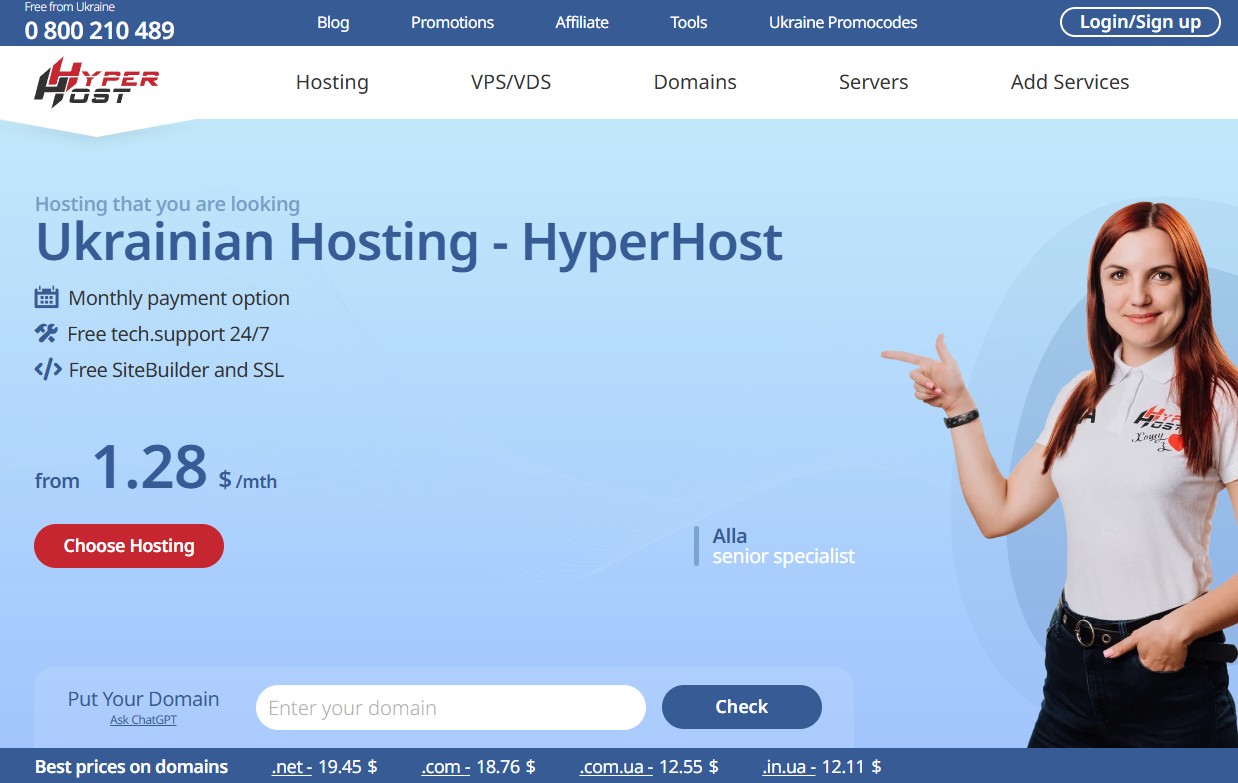Click the Hosting that you are looking tagline
Viewport: 1238px width, 783px height.
(167, 204)
